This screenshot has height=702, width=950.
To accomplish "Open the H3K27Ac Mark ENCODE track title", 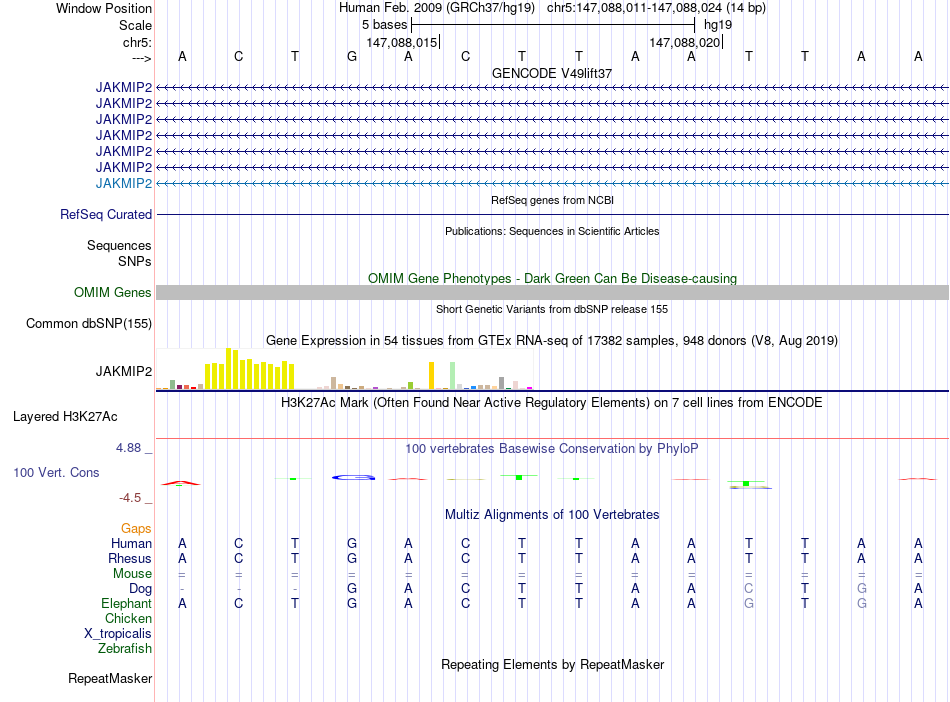I will pyautogui.click(x=552, y=403).
